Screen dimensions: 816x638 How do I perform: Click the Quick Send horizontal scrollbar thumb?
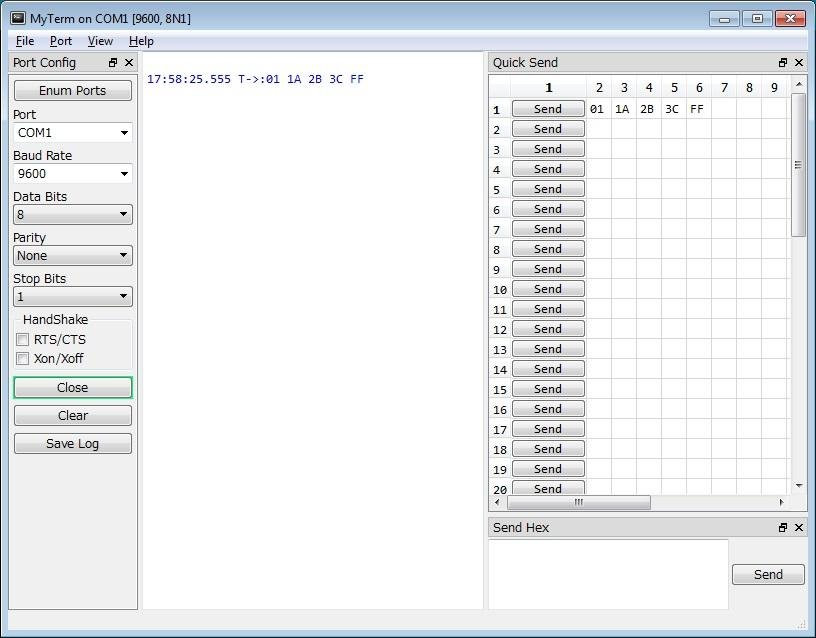(x=579, y=502)
